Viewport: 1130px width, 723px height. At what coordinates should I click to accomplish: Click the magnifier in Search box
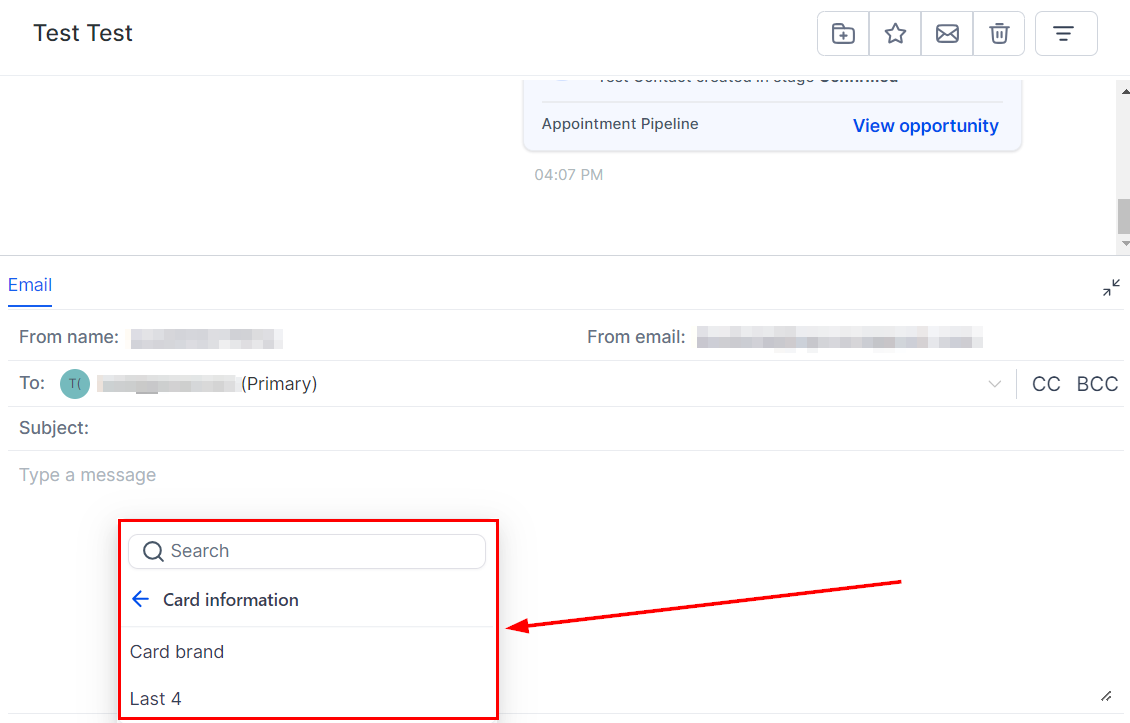click(x=153, y=551)
